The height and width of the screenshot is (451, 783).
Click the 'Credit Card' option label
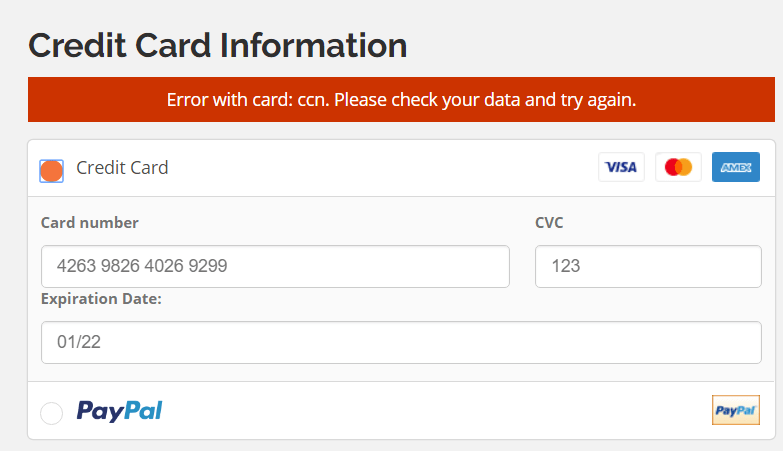click(x=122, y=168)
